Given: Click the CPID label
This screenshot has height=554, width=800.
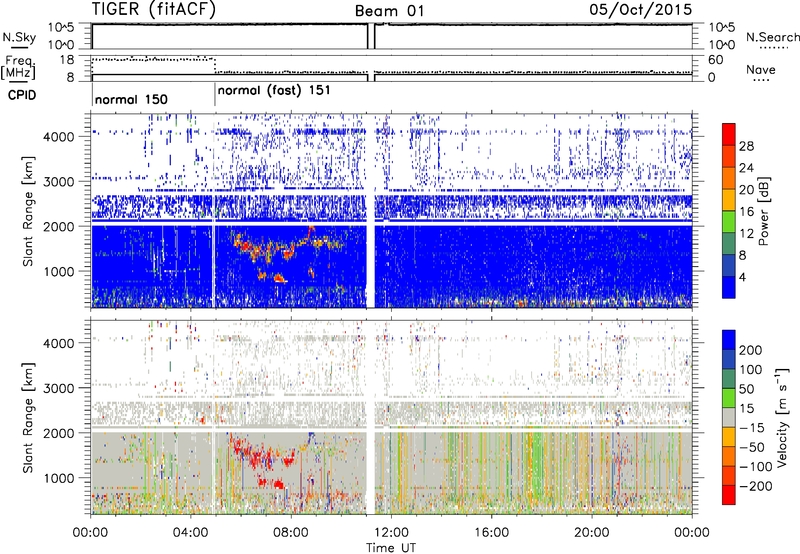Looking at the screenshot, I should coord(21,95).
